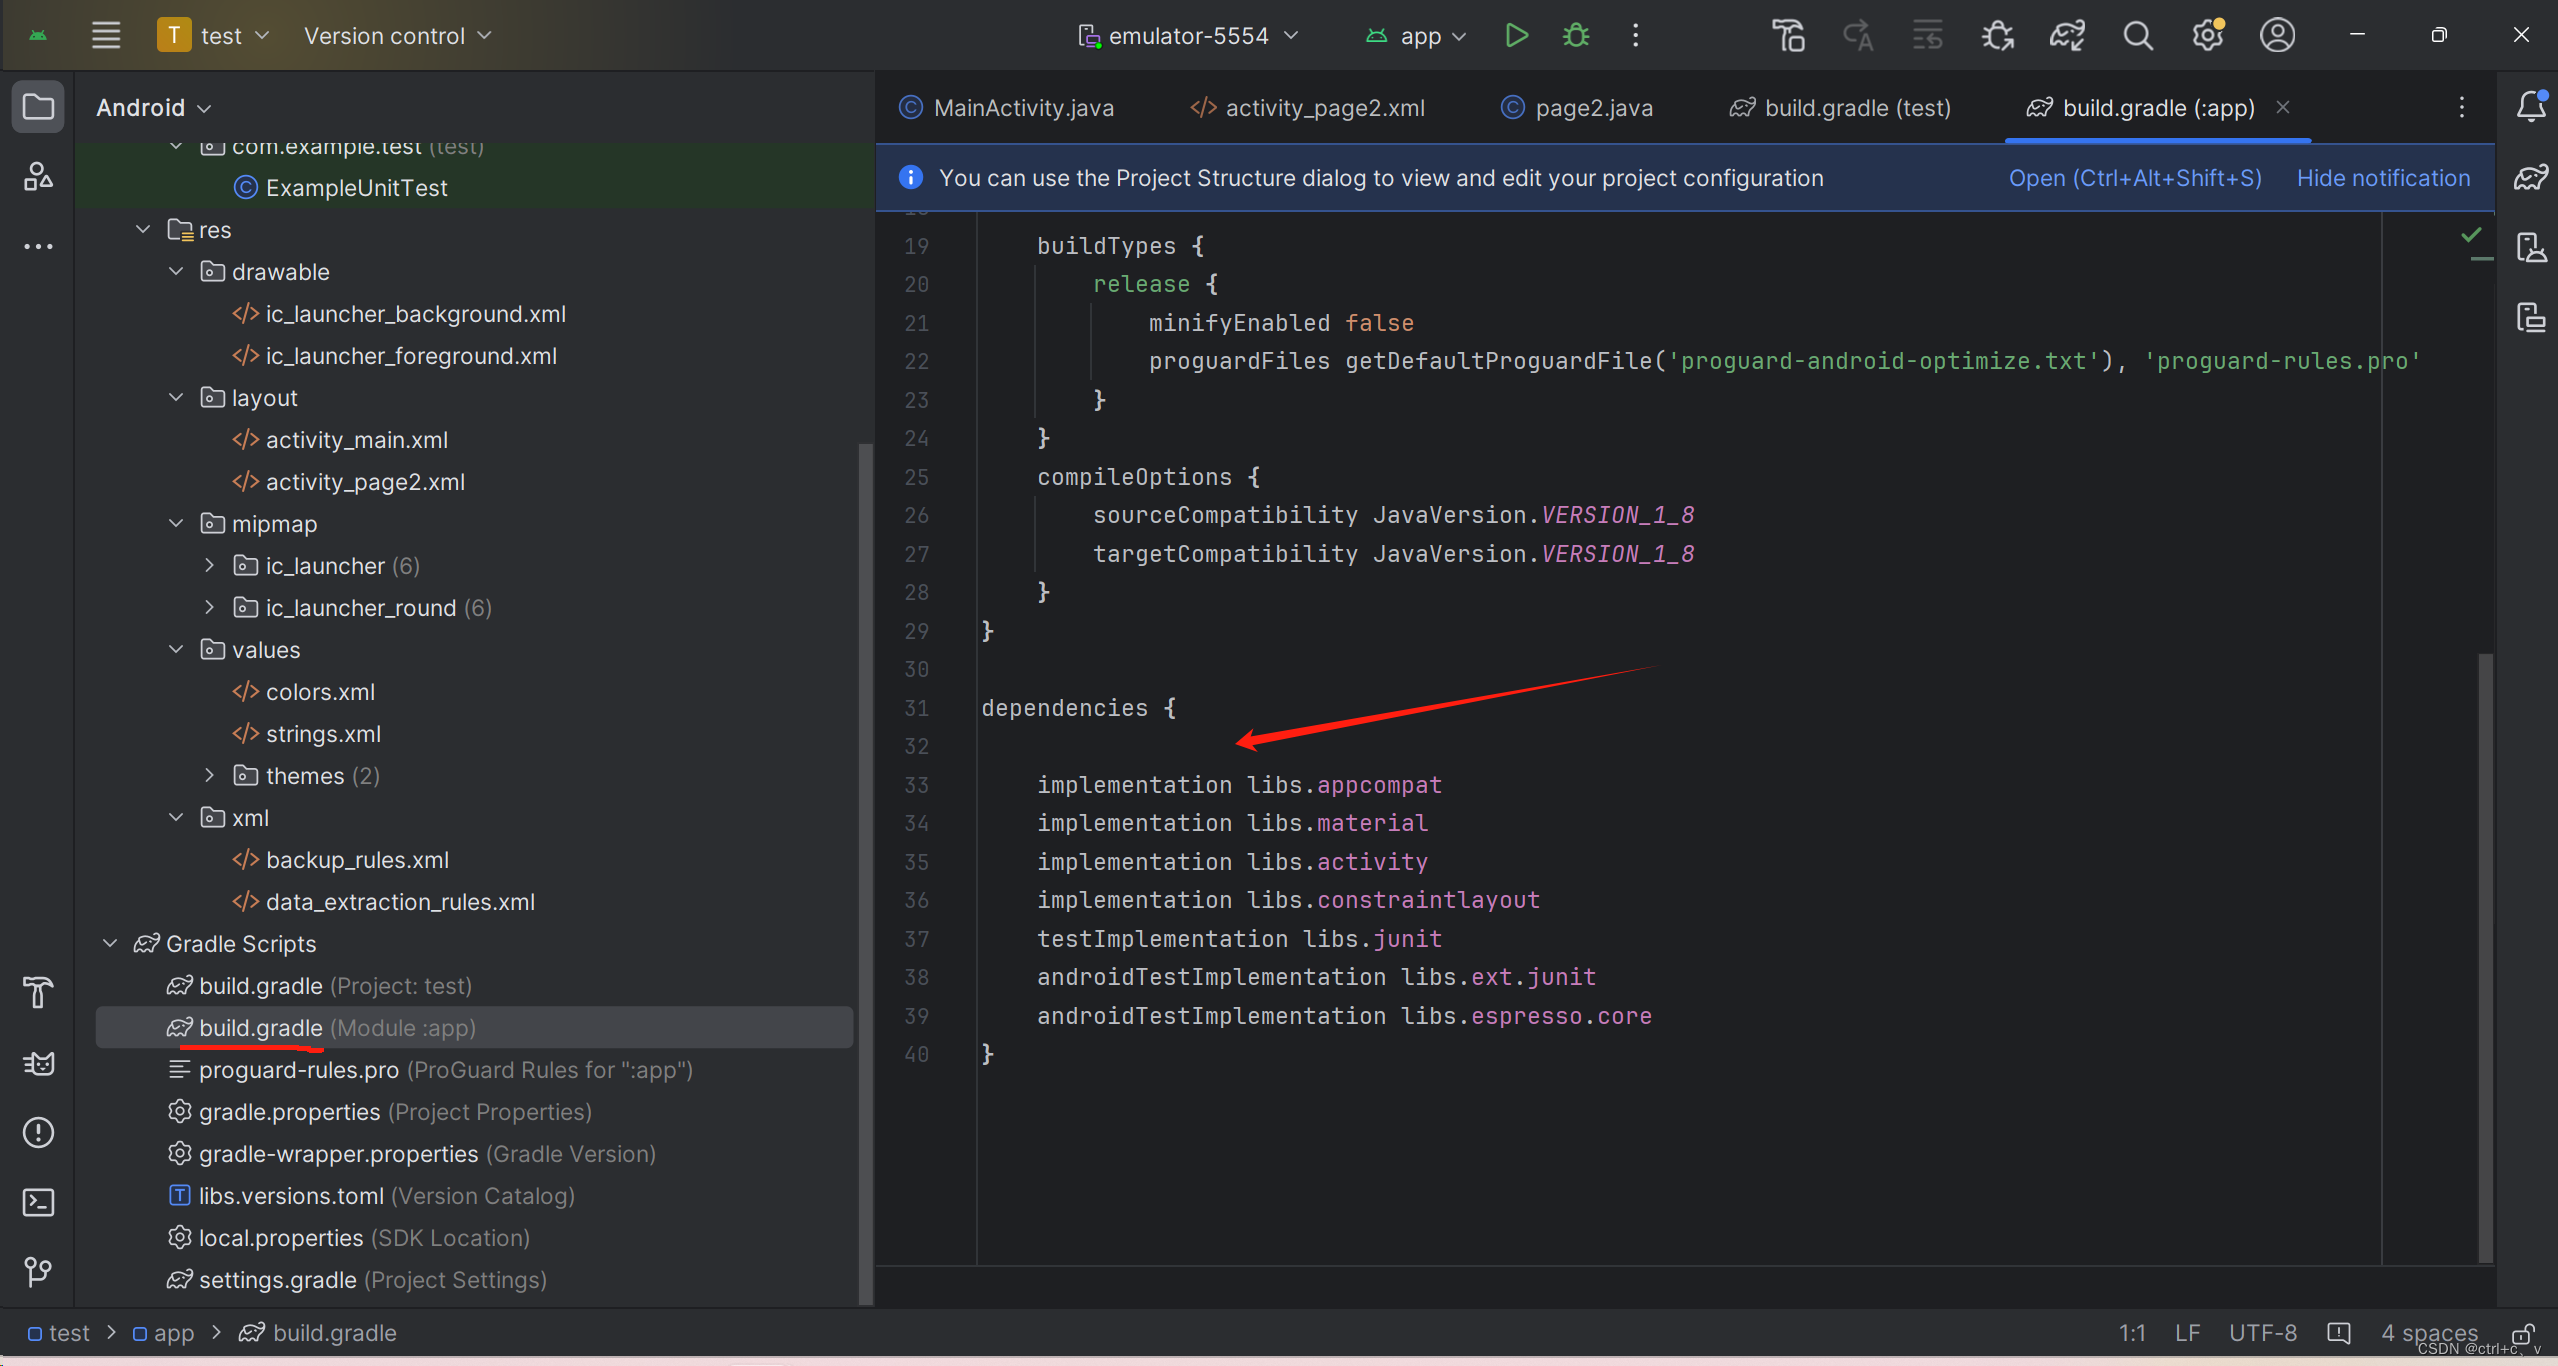This screenshot has width=2558, height=1366.
Task: Open user account profile icon
Action: (x=2277, y=35)
